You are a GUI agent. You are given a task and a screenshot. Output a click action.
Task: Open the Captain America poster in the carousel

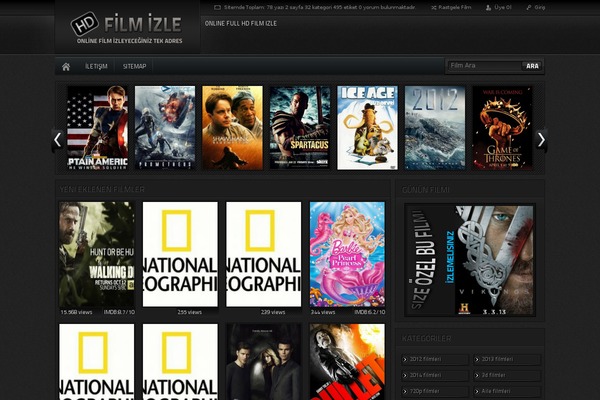coord(98,128)
